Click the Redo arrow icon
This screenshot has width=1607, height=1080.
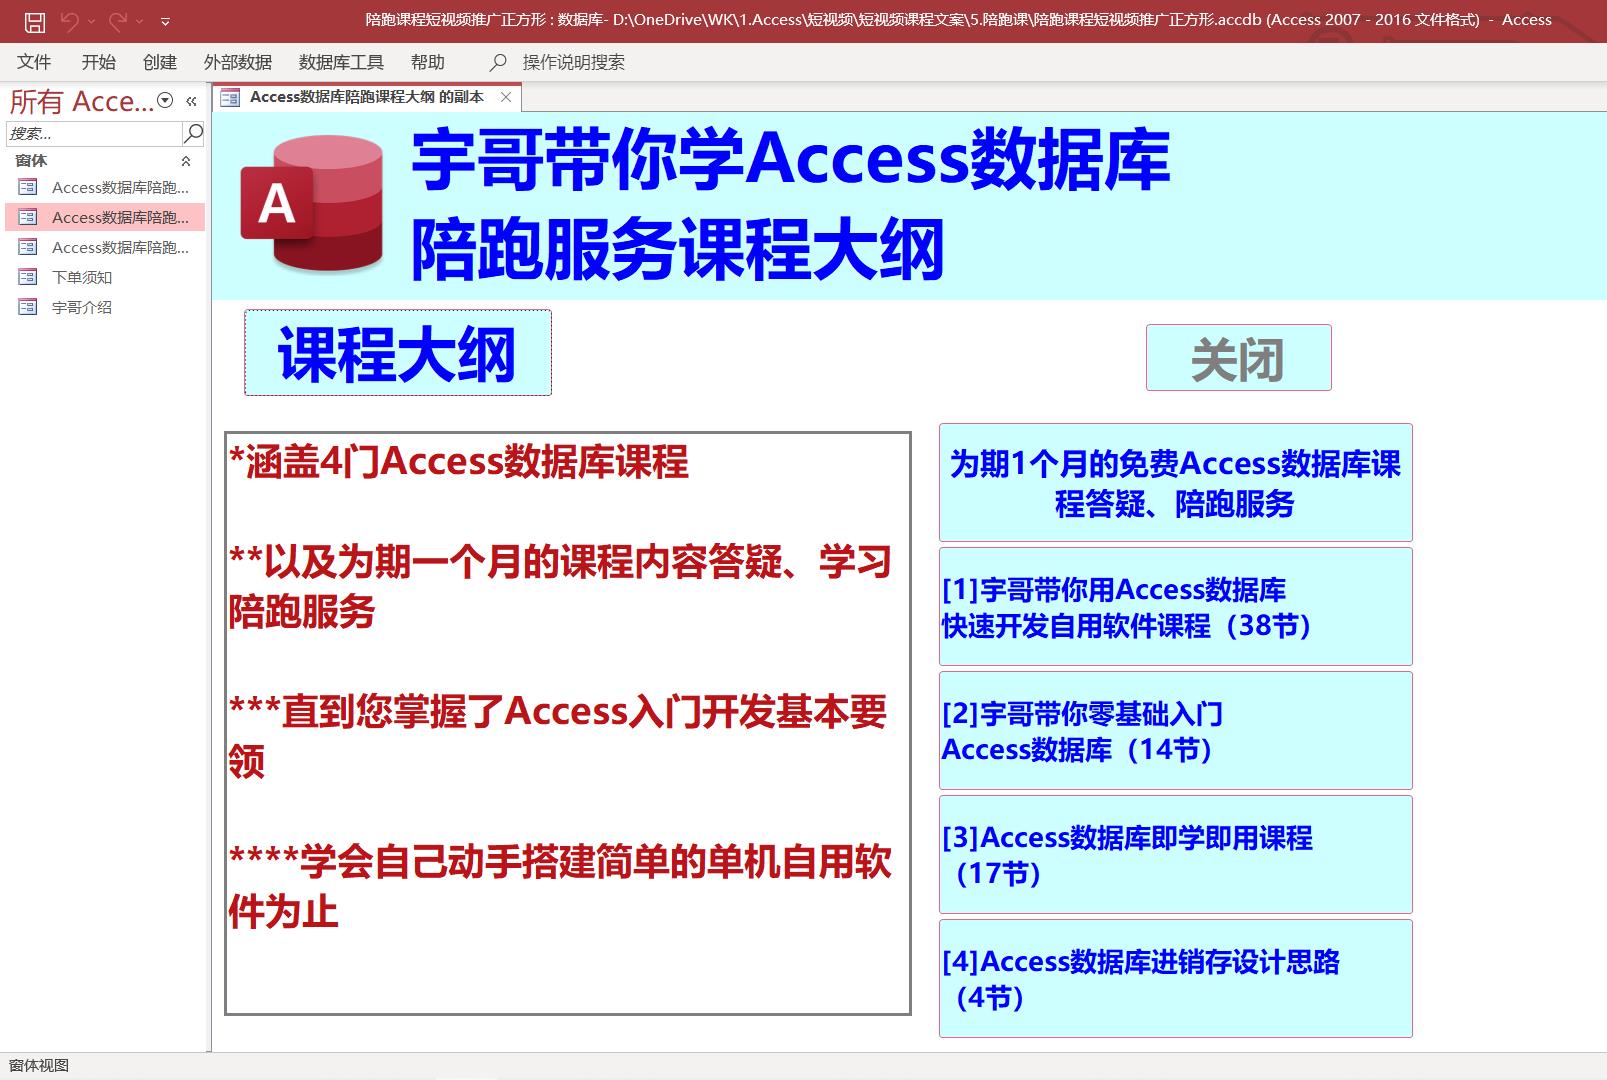(118, 20)
